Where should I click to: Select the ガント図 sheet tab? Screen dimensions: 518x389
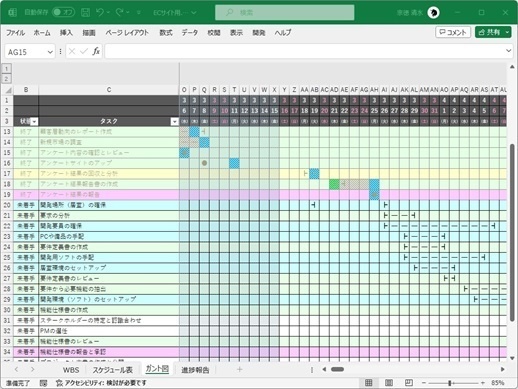157,369
